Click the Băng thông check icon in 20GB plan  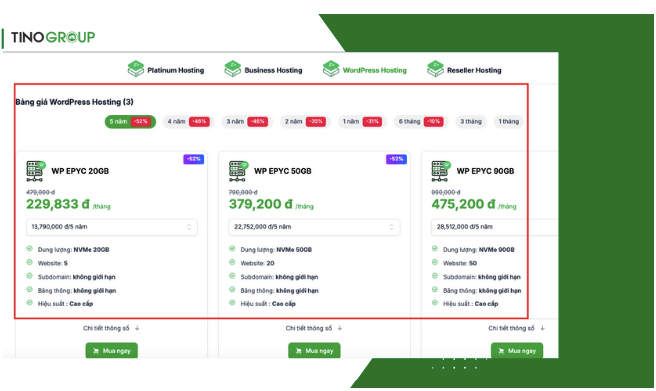click(29, 289)
